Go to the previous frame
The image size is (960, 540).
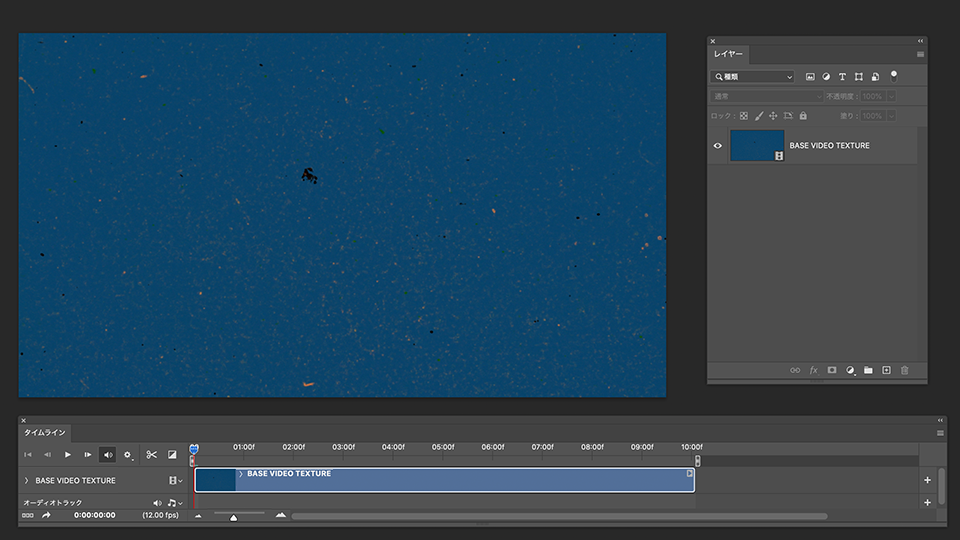[47, 455]
